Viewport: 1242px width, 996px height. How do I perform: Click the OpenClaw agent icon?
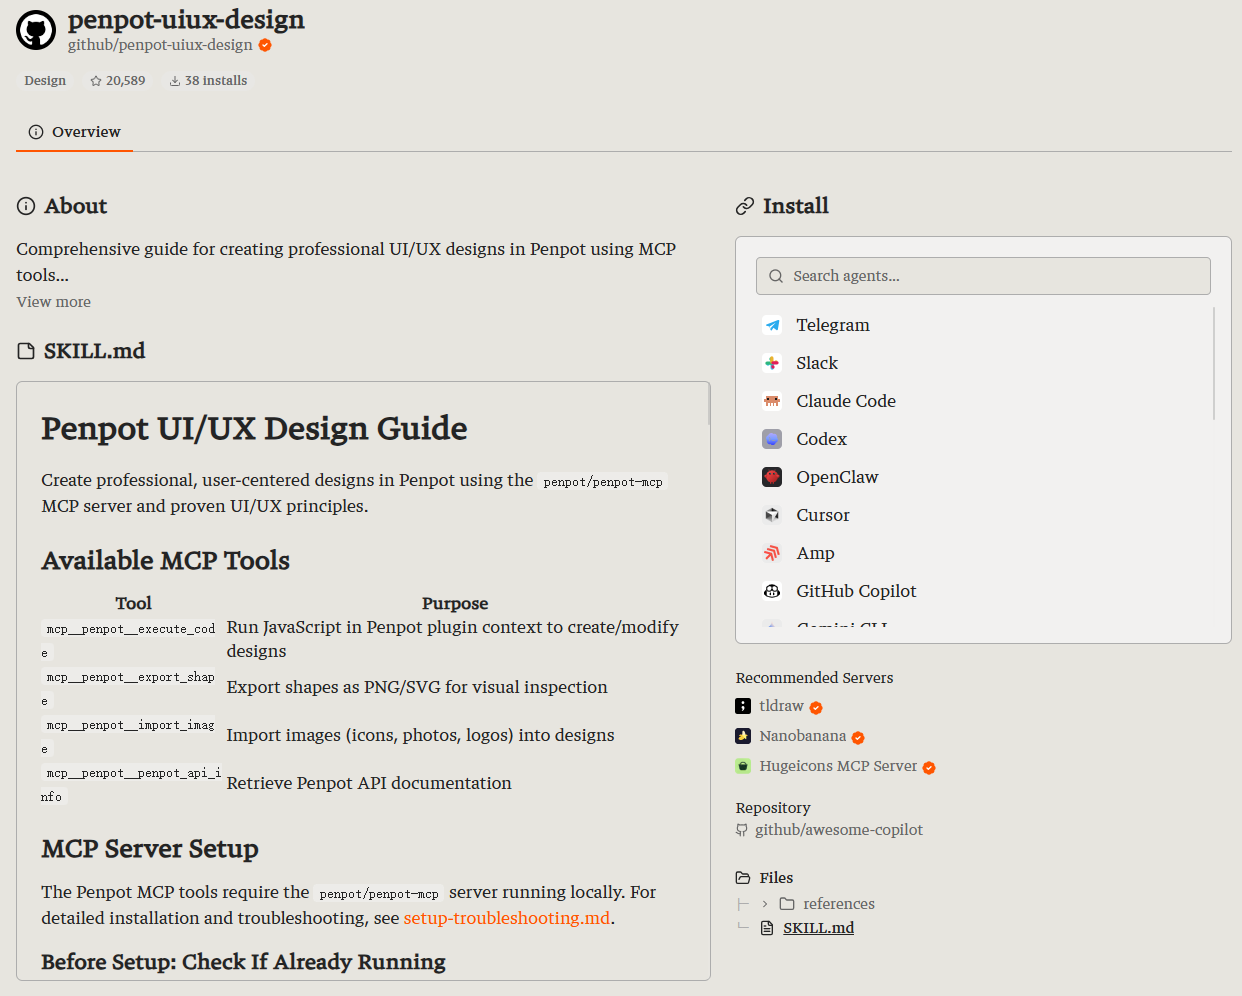coord(772,477)
